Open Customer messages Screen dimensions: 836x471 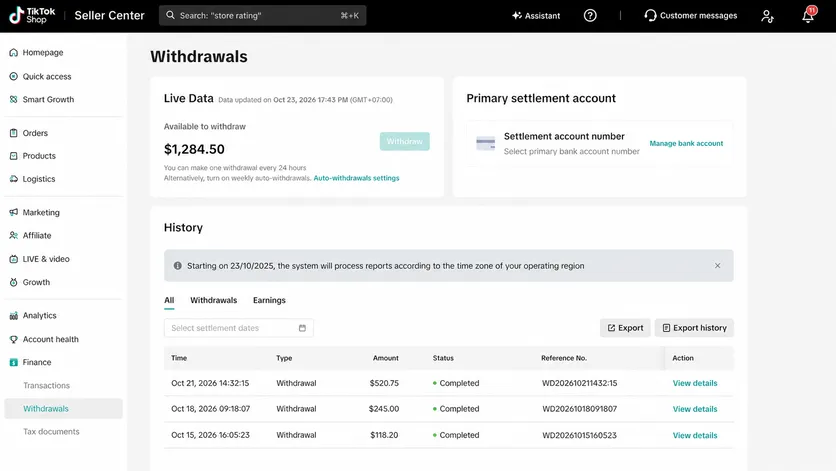pyautogui.click(x=690, y=15)
